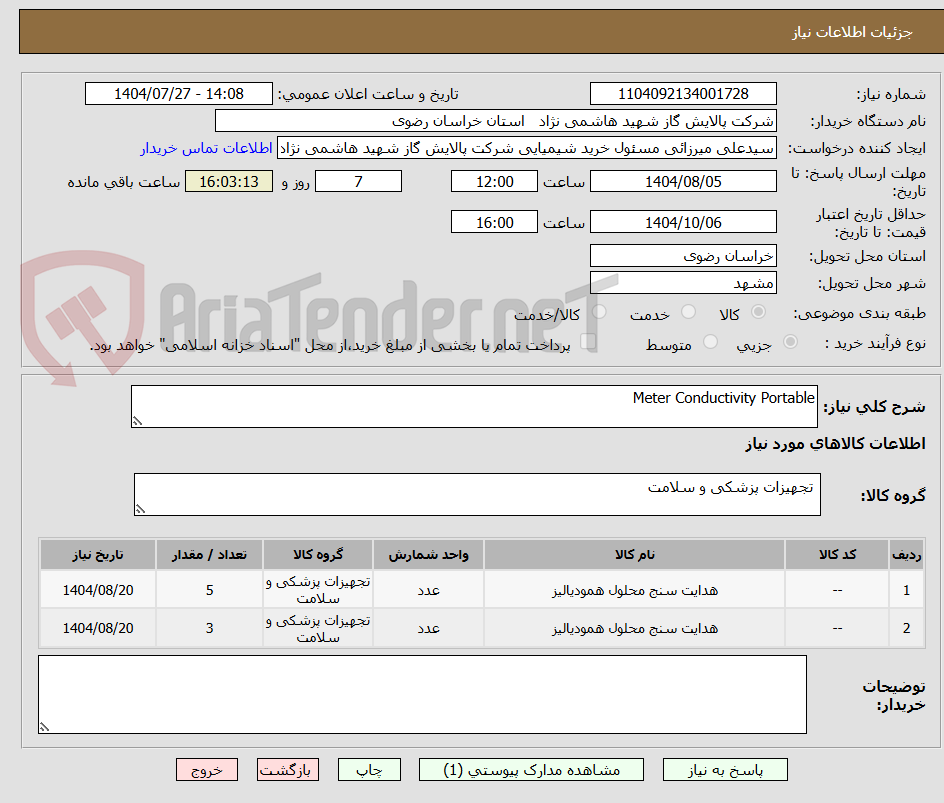Select the متوسط purchase type radio
The width and height of the screenshot is (944, 803).
[x=710, y=342]
